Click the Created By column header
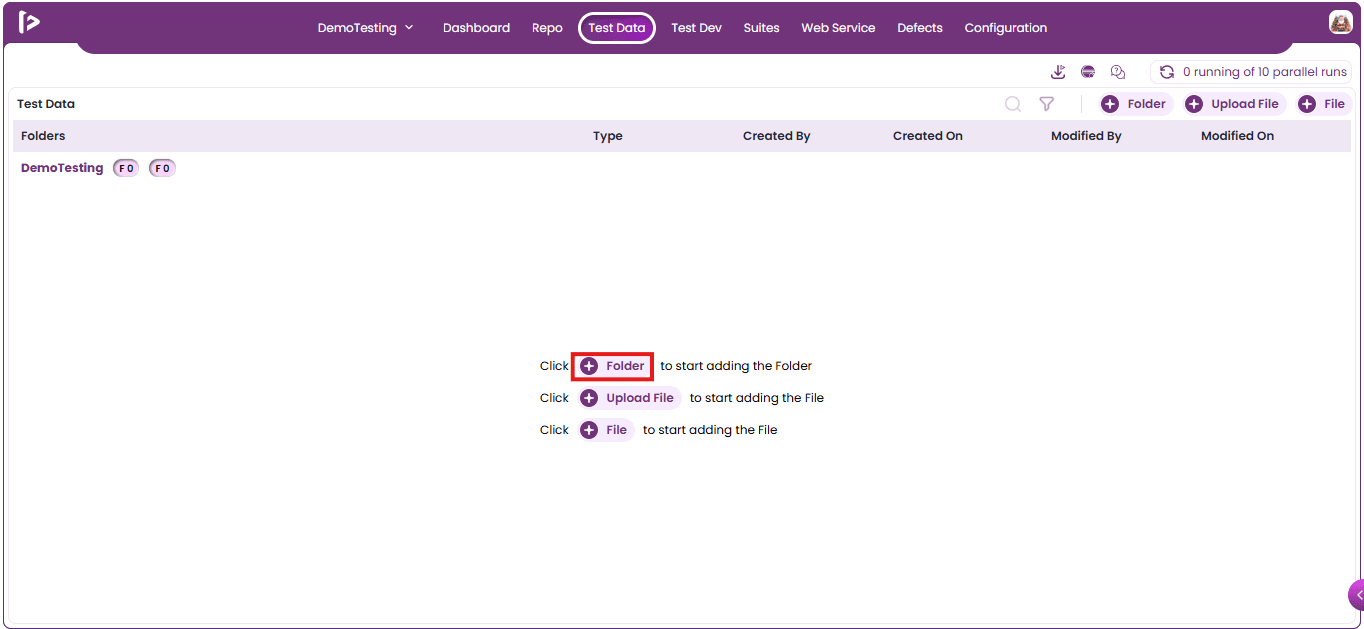Viewport: 1364px width, 629px height. 776,136
